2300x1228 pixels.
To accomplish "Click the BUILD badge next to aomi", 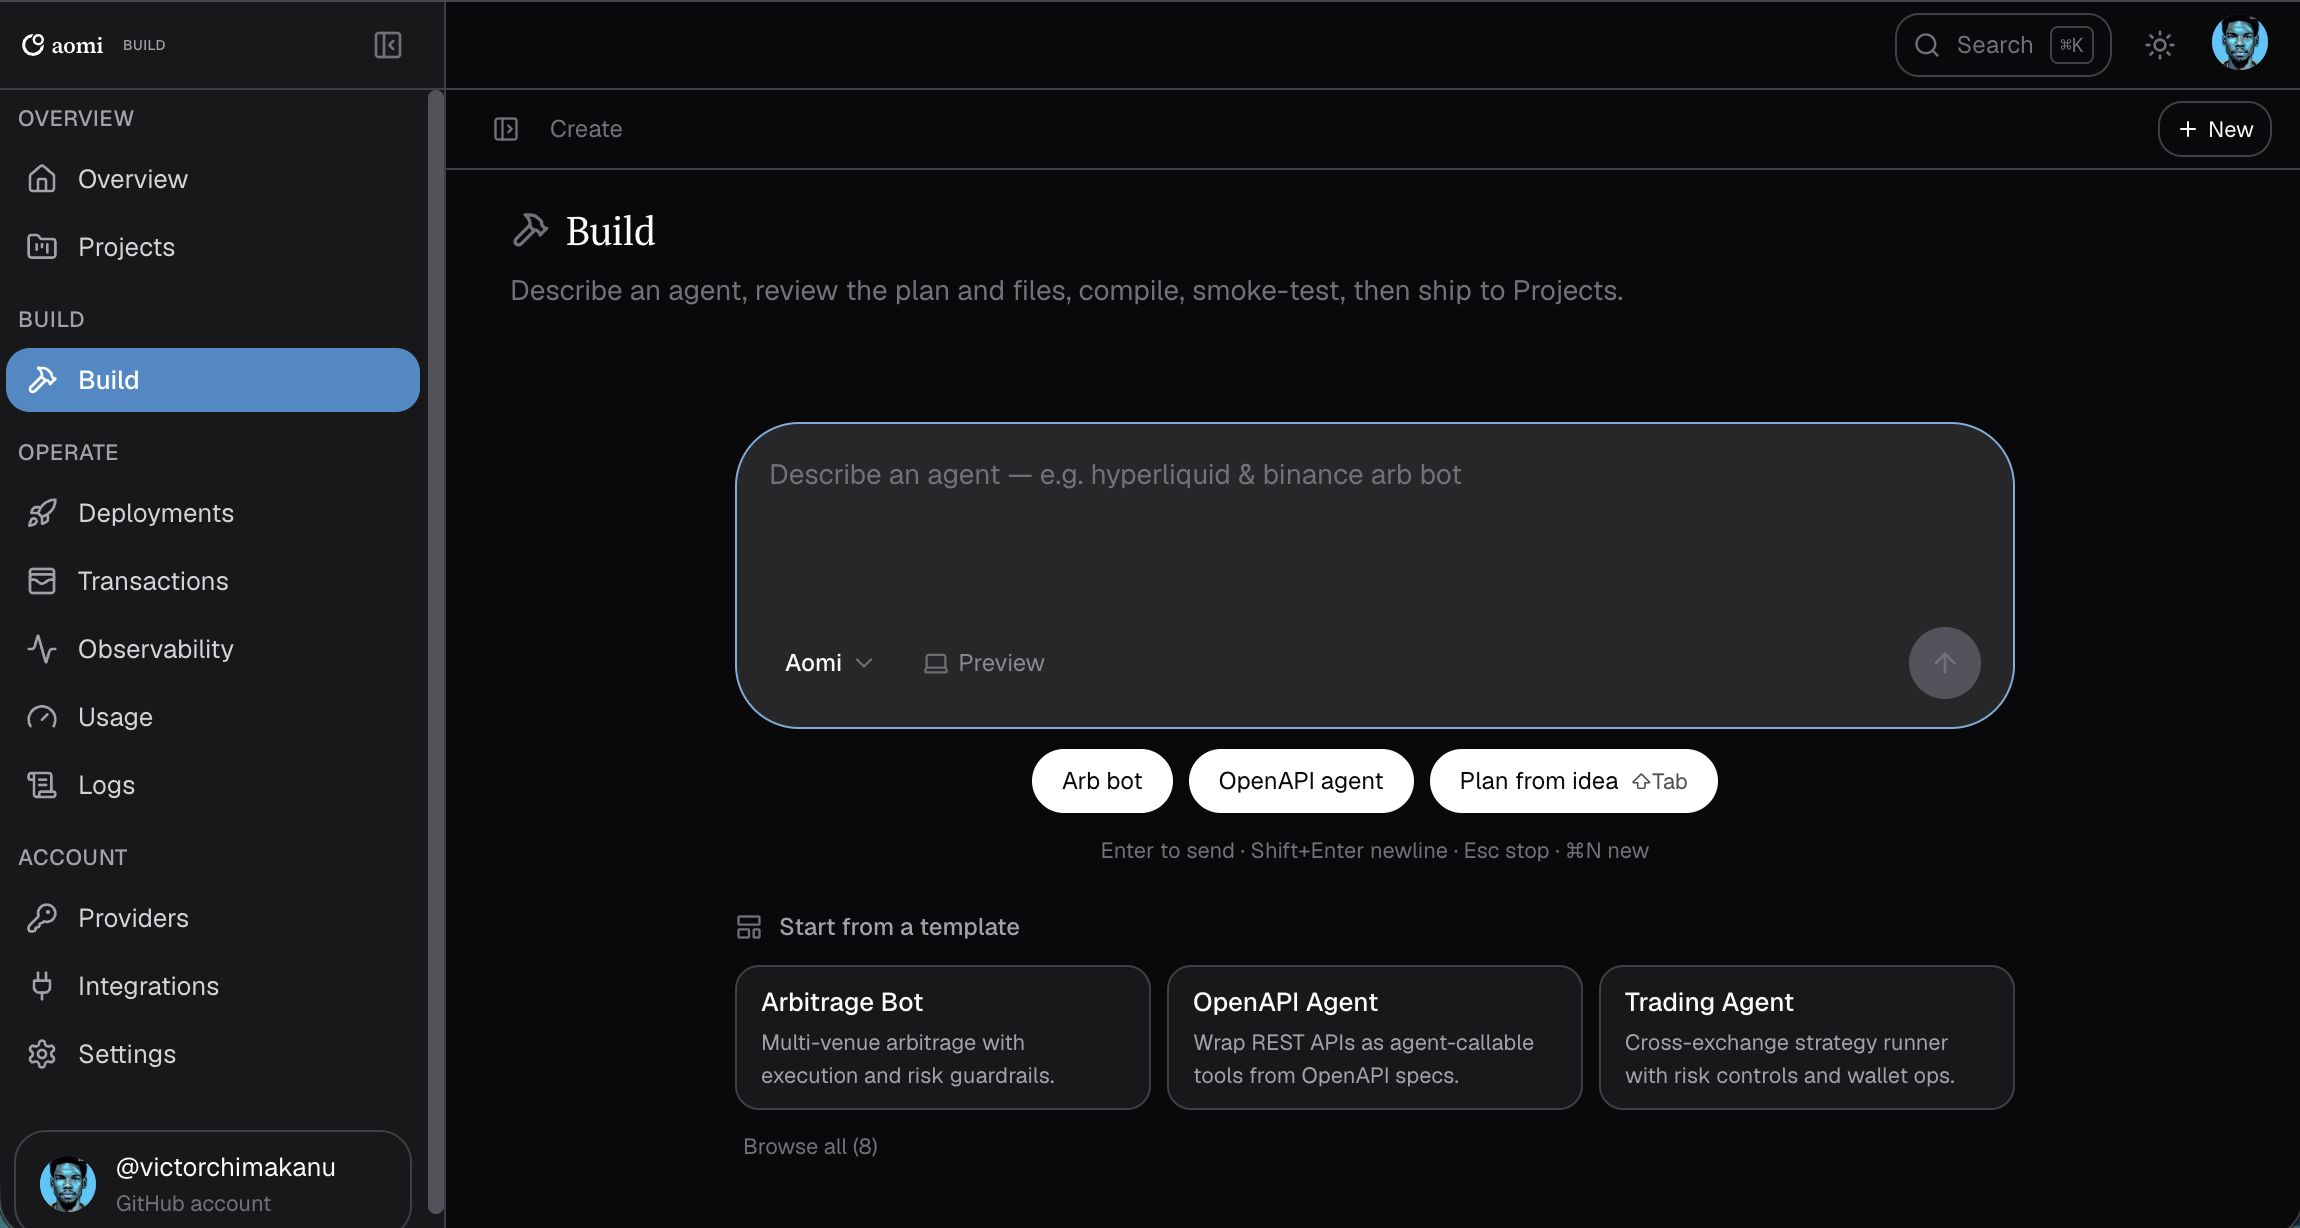I will [144, 45].
